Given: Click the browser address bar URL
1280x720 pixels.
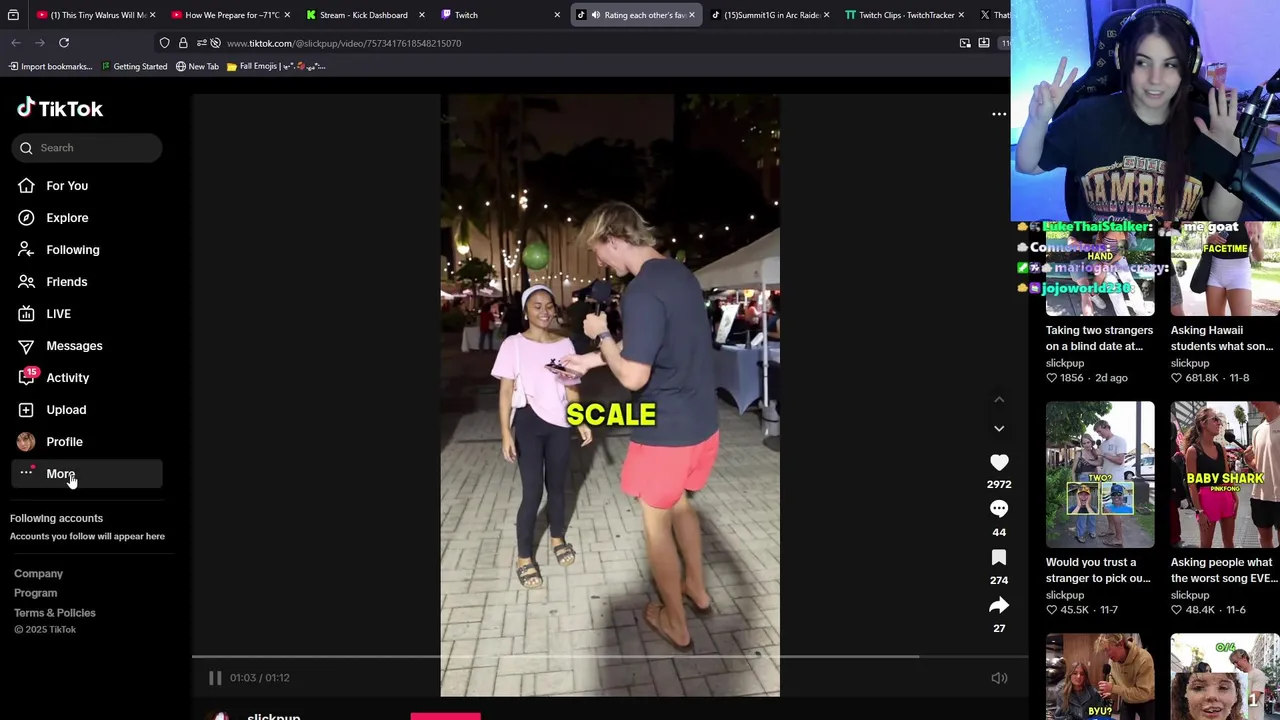Looking at the screenshot, I should [x=344, y=43].
